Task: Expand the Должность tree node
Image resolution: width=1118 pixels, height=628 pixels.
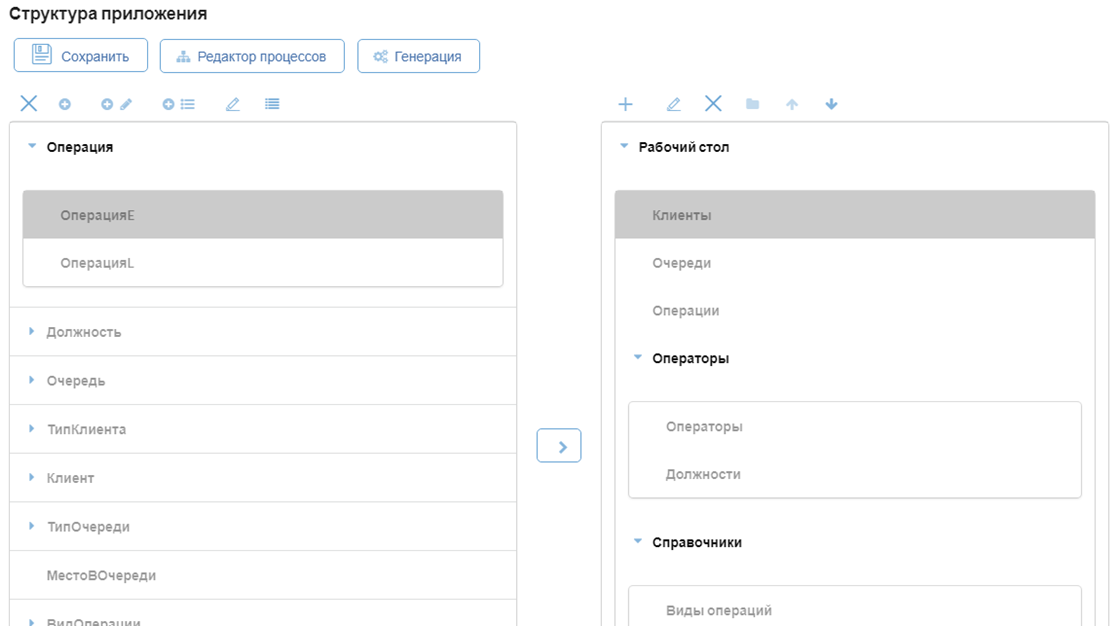Action: point(31,331)
